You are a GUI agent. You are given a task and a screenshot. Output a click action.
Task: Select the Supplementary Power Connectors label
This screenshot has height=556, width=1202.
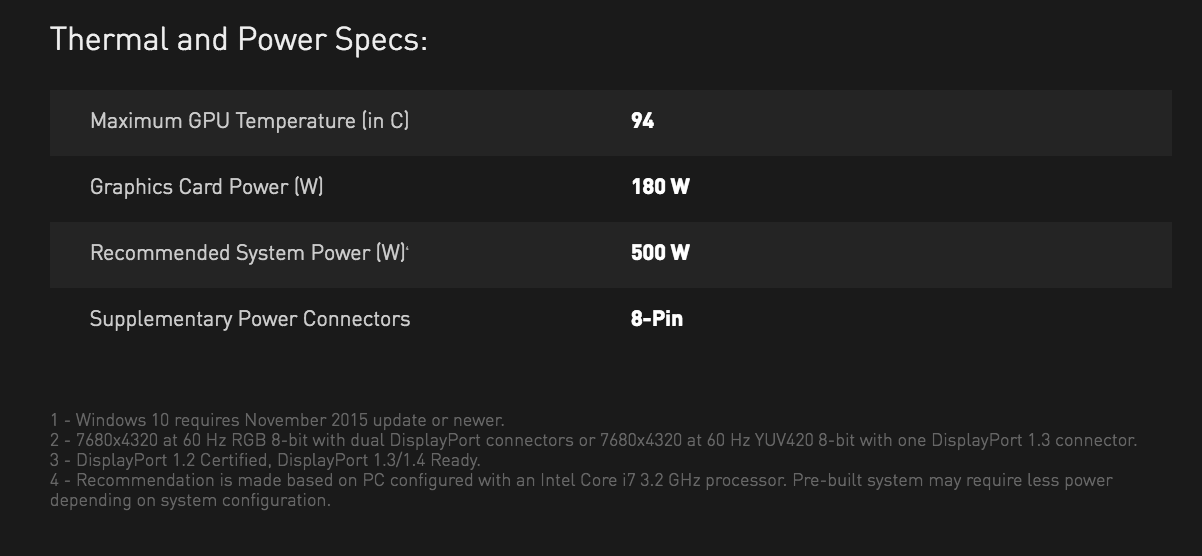(250, 319)
